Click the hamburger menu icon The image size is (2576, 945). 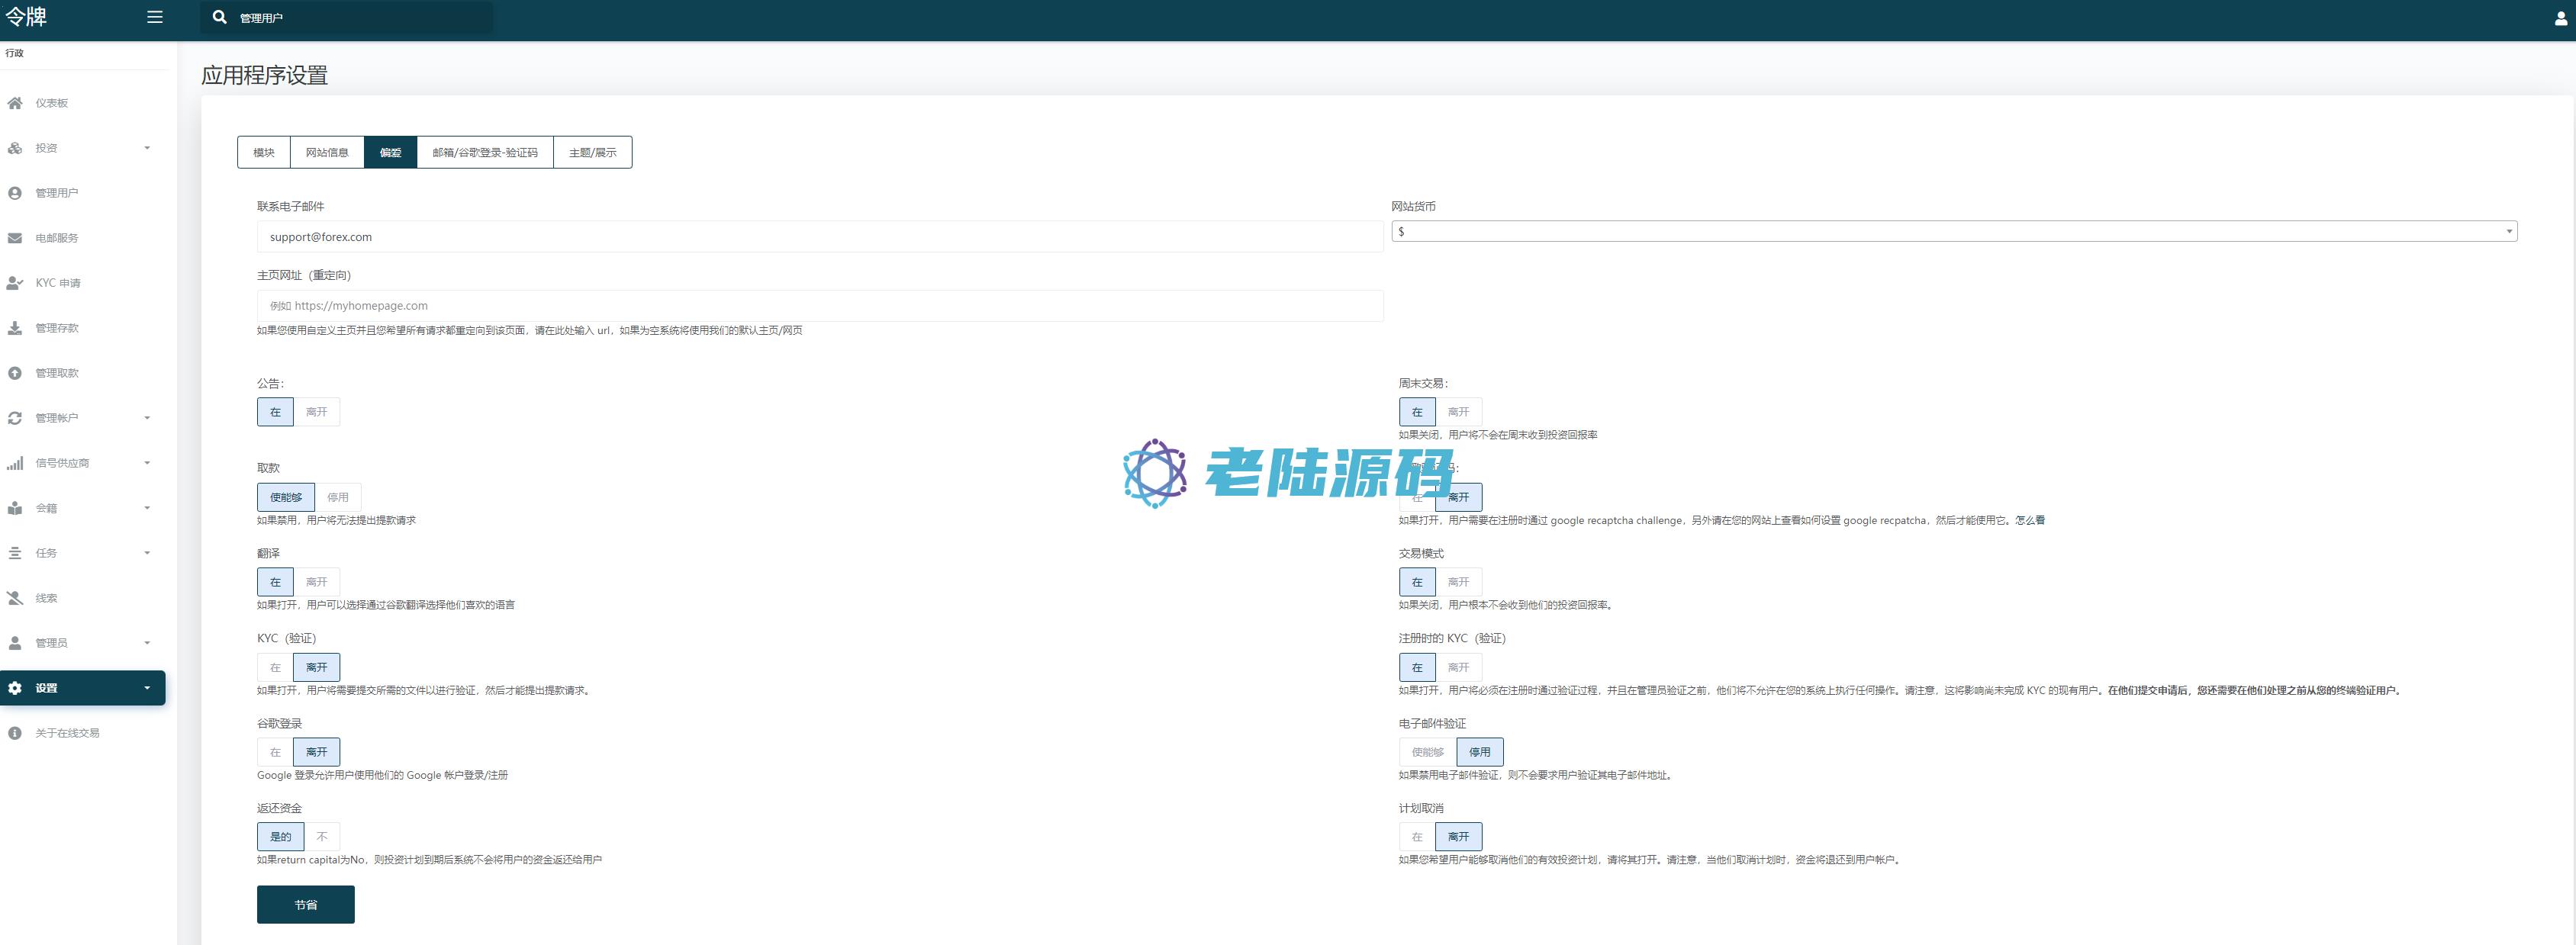pos(154,17)
